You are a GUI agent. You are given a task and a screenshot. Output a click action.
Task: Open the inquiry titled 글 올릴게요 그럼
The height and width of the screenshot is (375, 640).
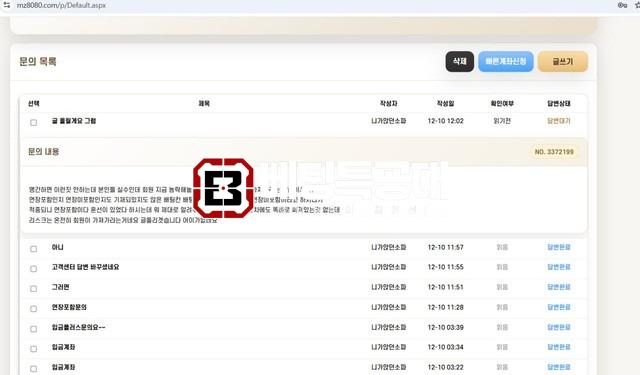tap(74, 121)
